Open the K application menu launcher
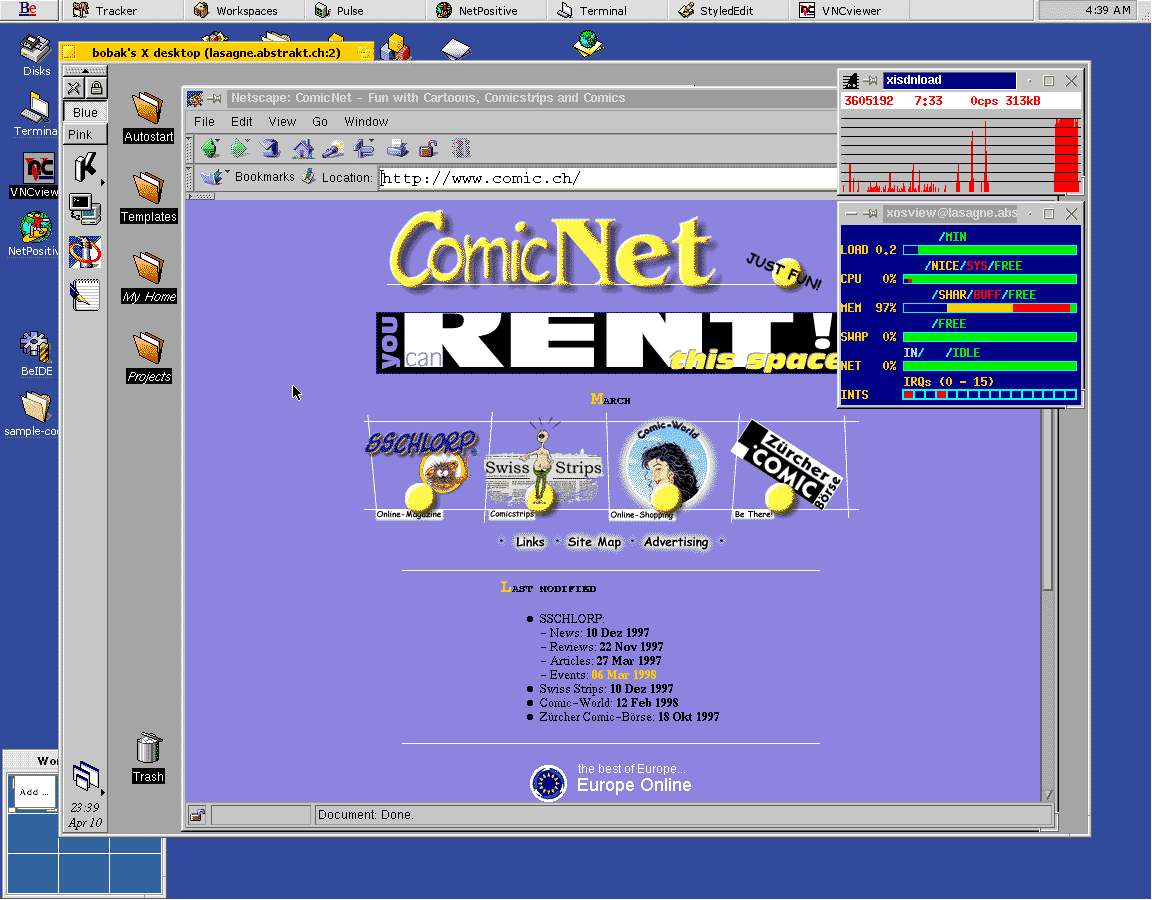 click(x=85, y=168)
